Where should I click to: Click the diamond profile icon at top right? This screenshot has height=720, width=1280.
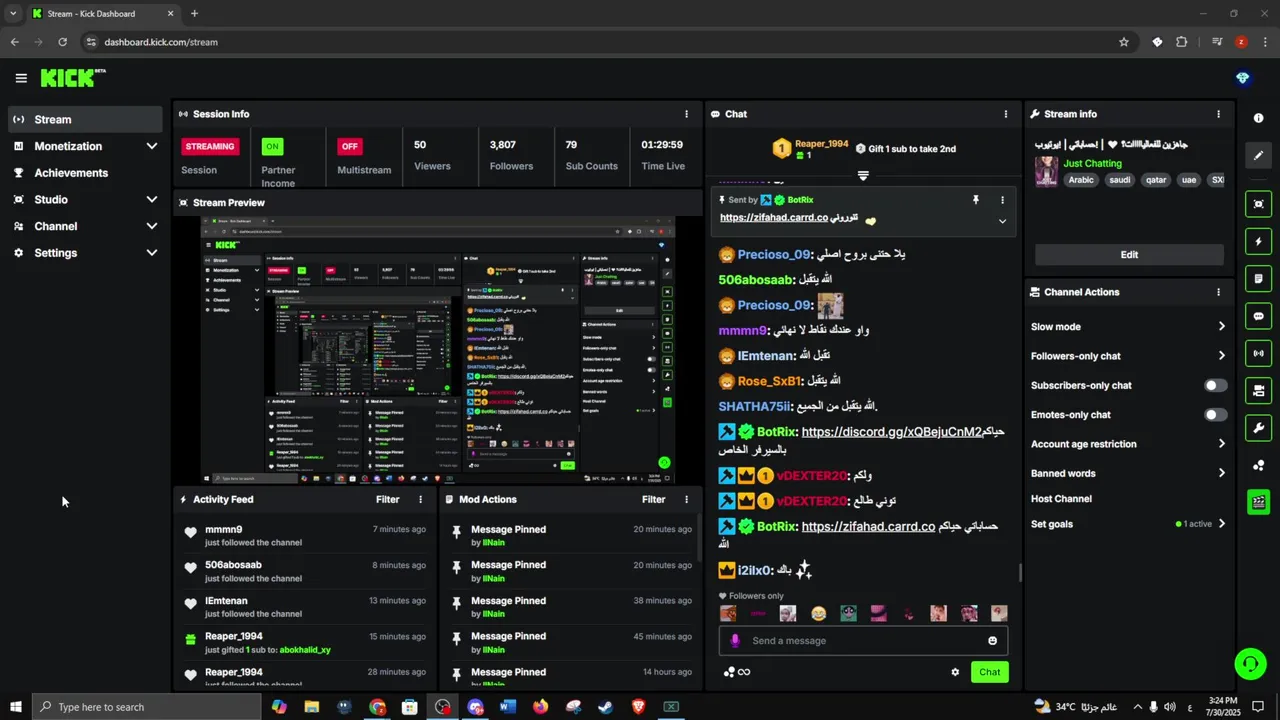tap(1243, 78)
